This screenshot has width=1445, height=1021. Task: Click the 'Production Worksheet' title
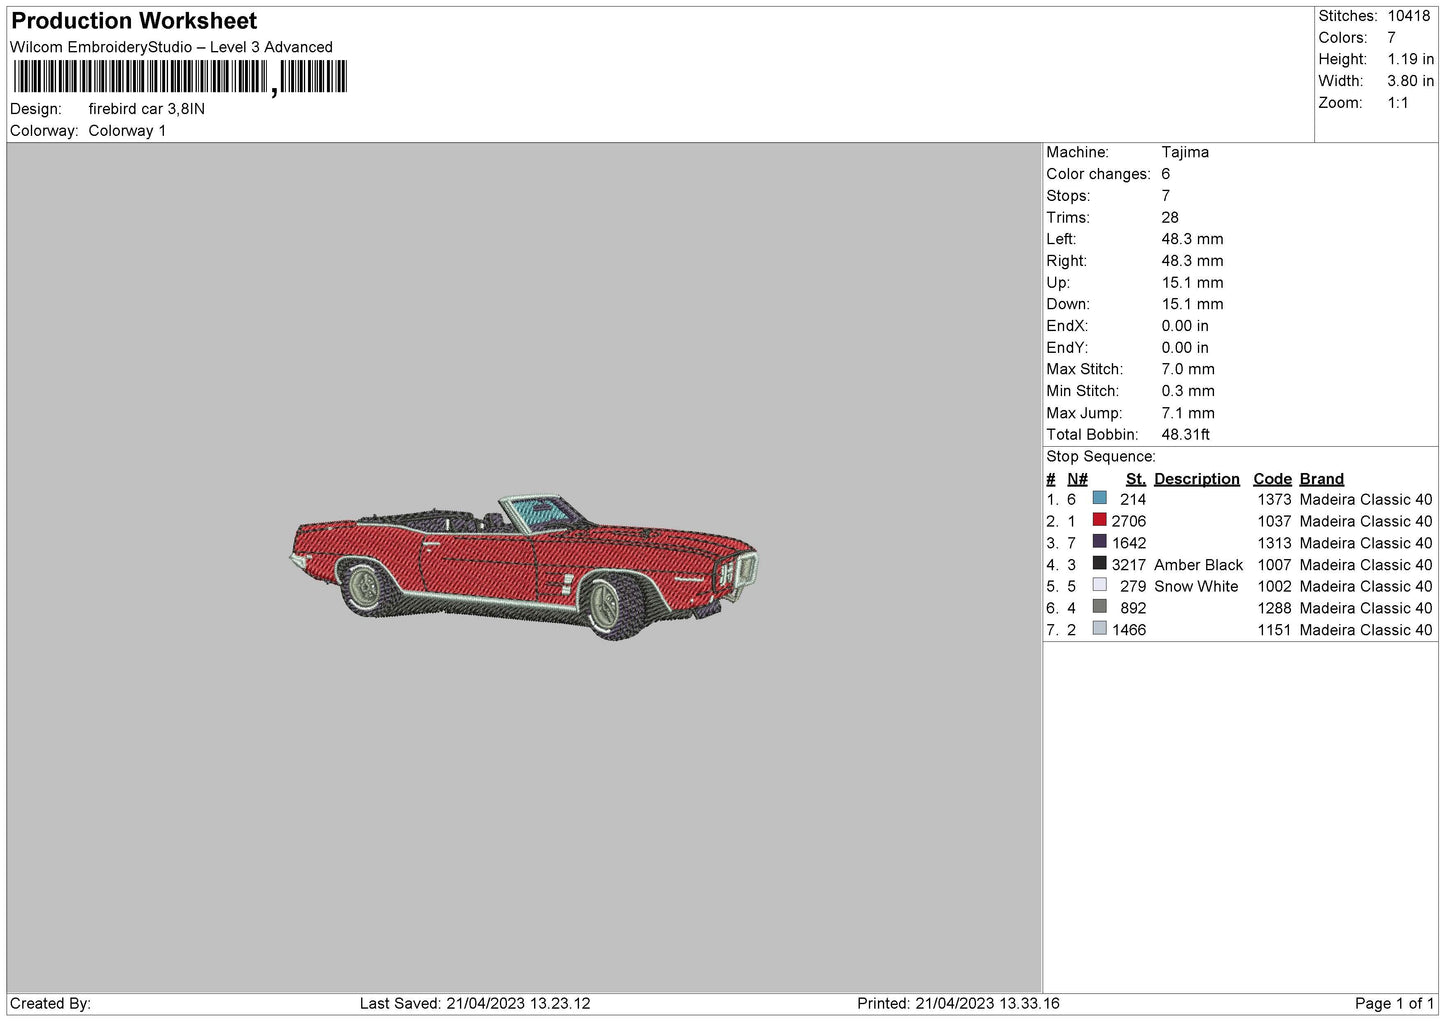click(134, 21)
